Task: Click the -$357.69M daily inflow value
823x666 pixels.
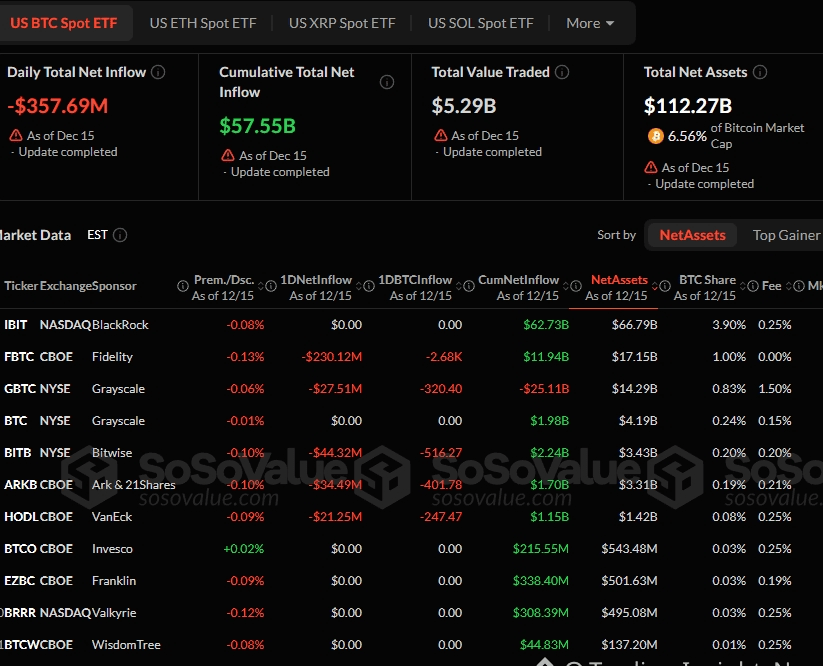Action: [x=58, y=106]
